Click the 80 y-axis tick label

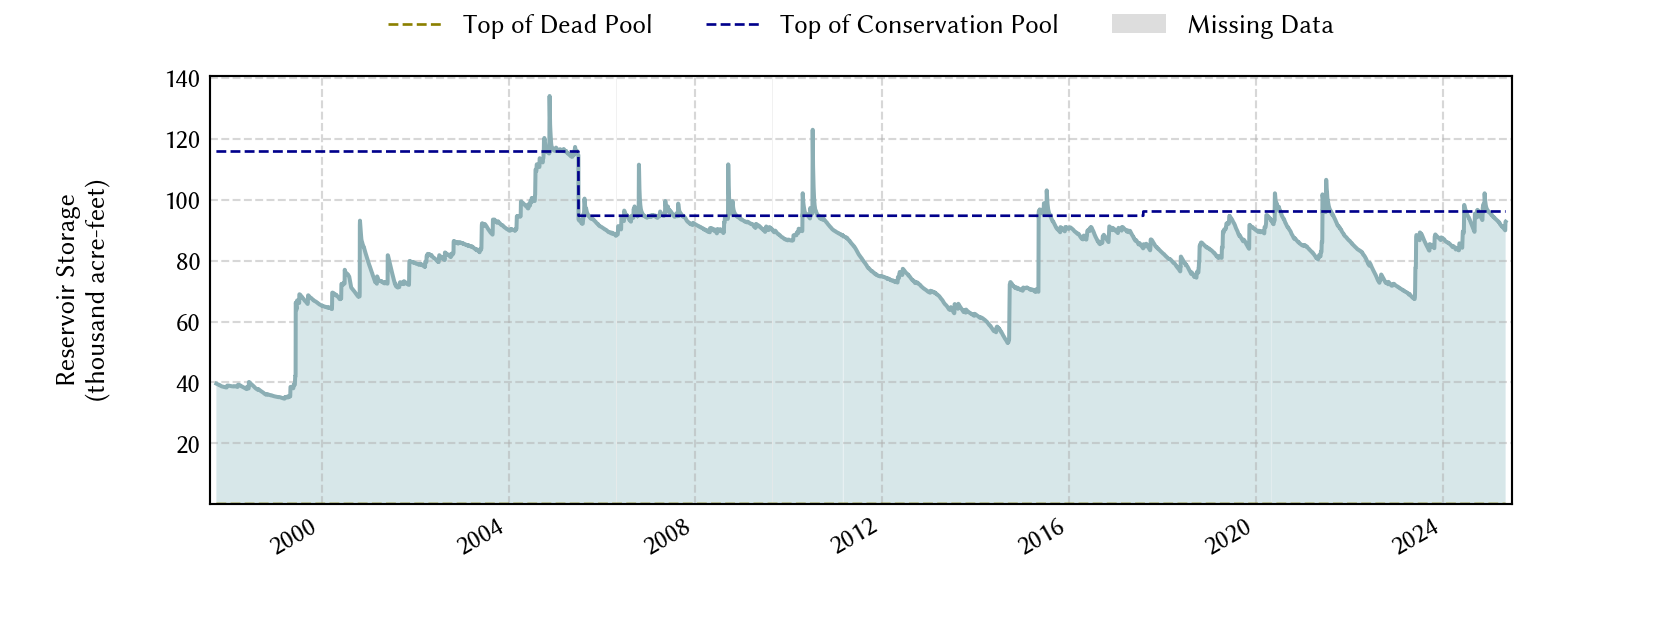pos(188,262)
